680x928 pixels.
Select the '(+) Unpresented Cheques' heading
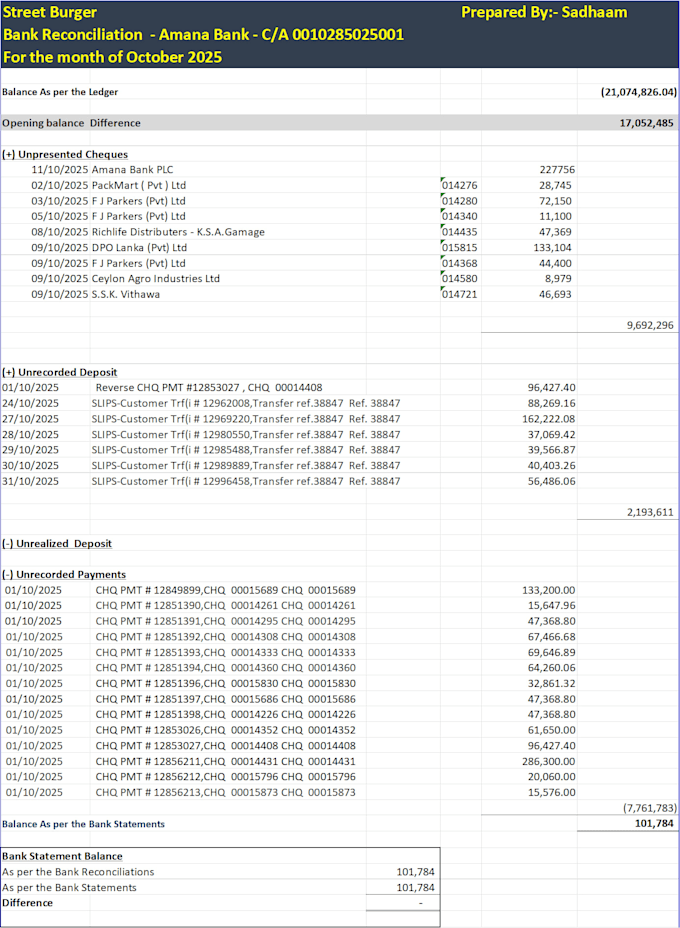click(x=65, y=154)
